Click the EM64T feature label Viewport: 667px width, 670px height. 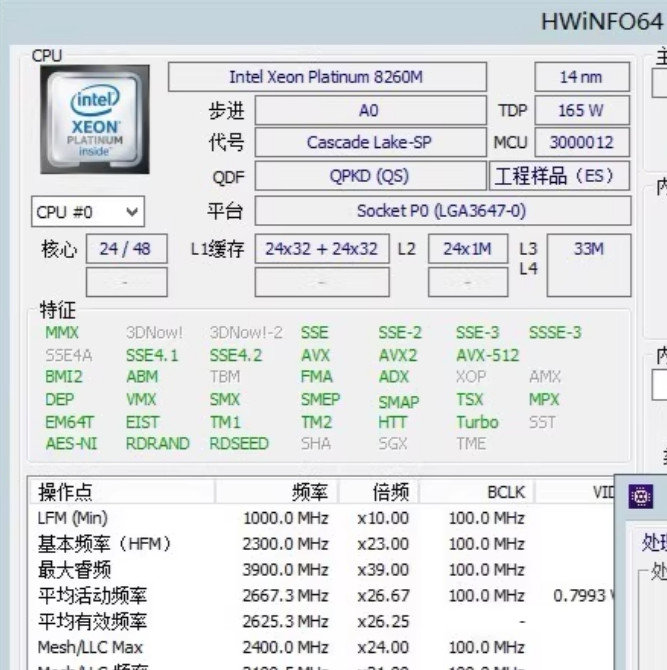69,422
